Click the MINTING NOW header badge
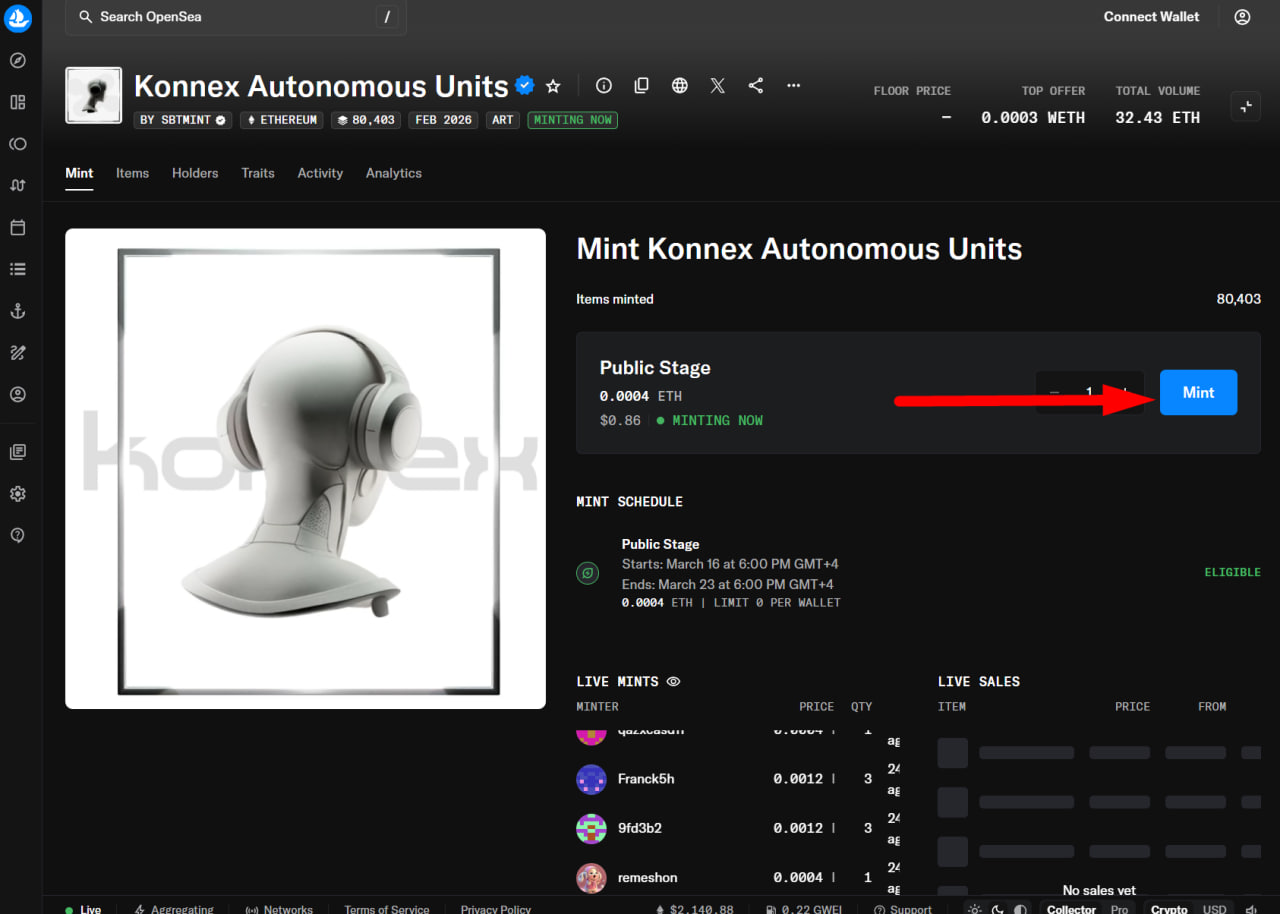Viewport: 1280px width, 914px height. click(573, 120)
